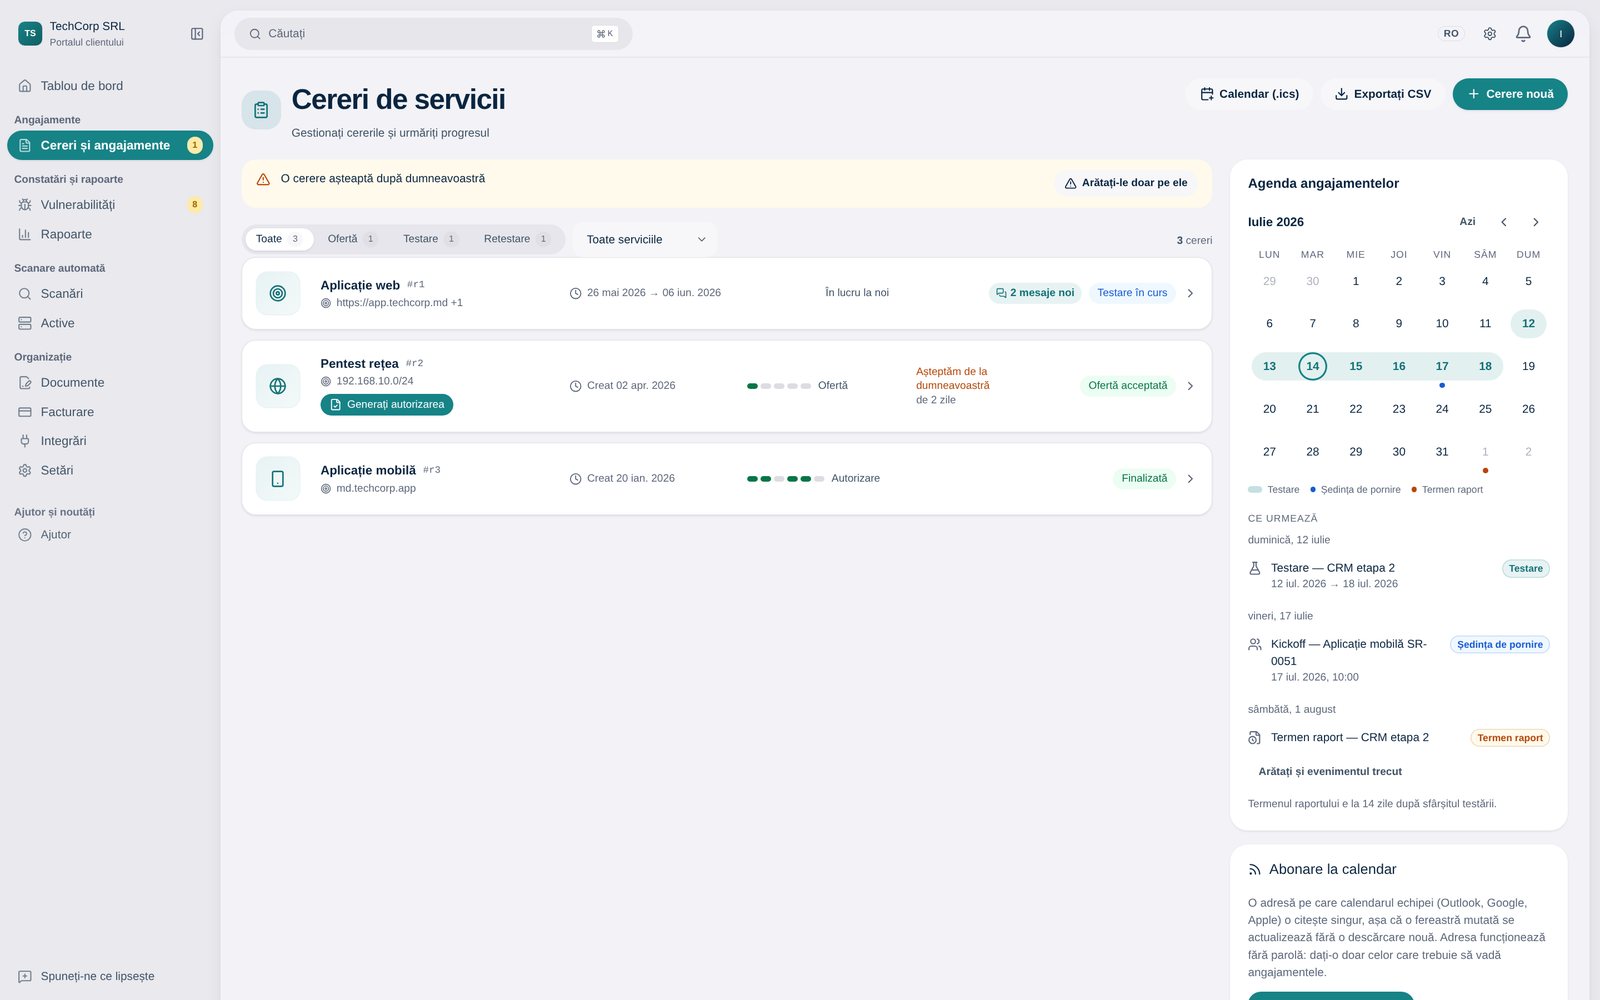1600x1000 pixels.
Task: Go to Tablou de bord
Action: click(x=110, y=86)
